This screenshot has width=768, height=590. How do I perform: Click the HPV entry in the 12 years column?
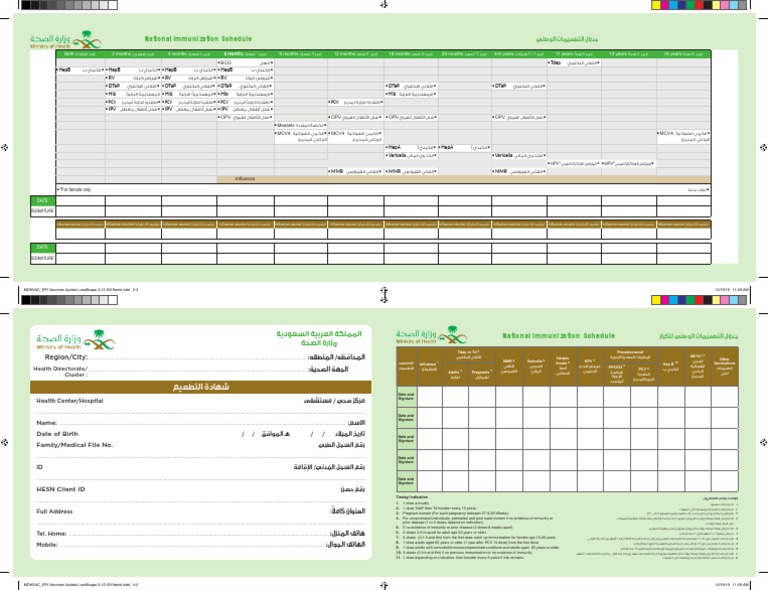click(x=628, y=164)
